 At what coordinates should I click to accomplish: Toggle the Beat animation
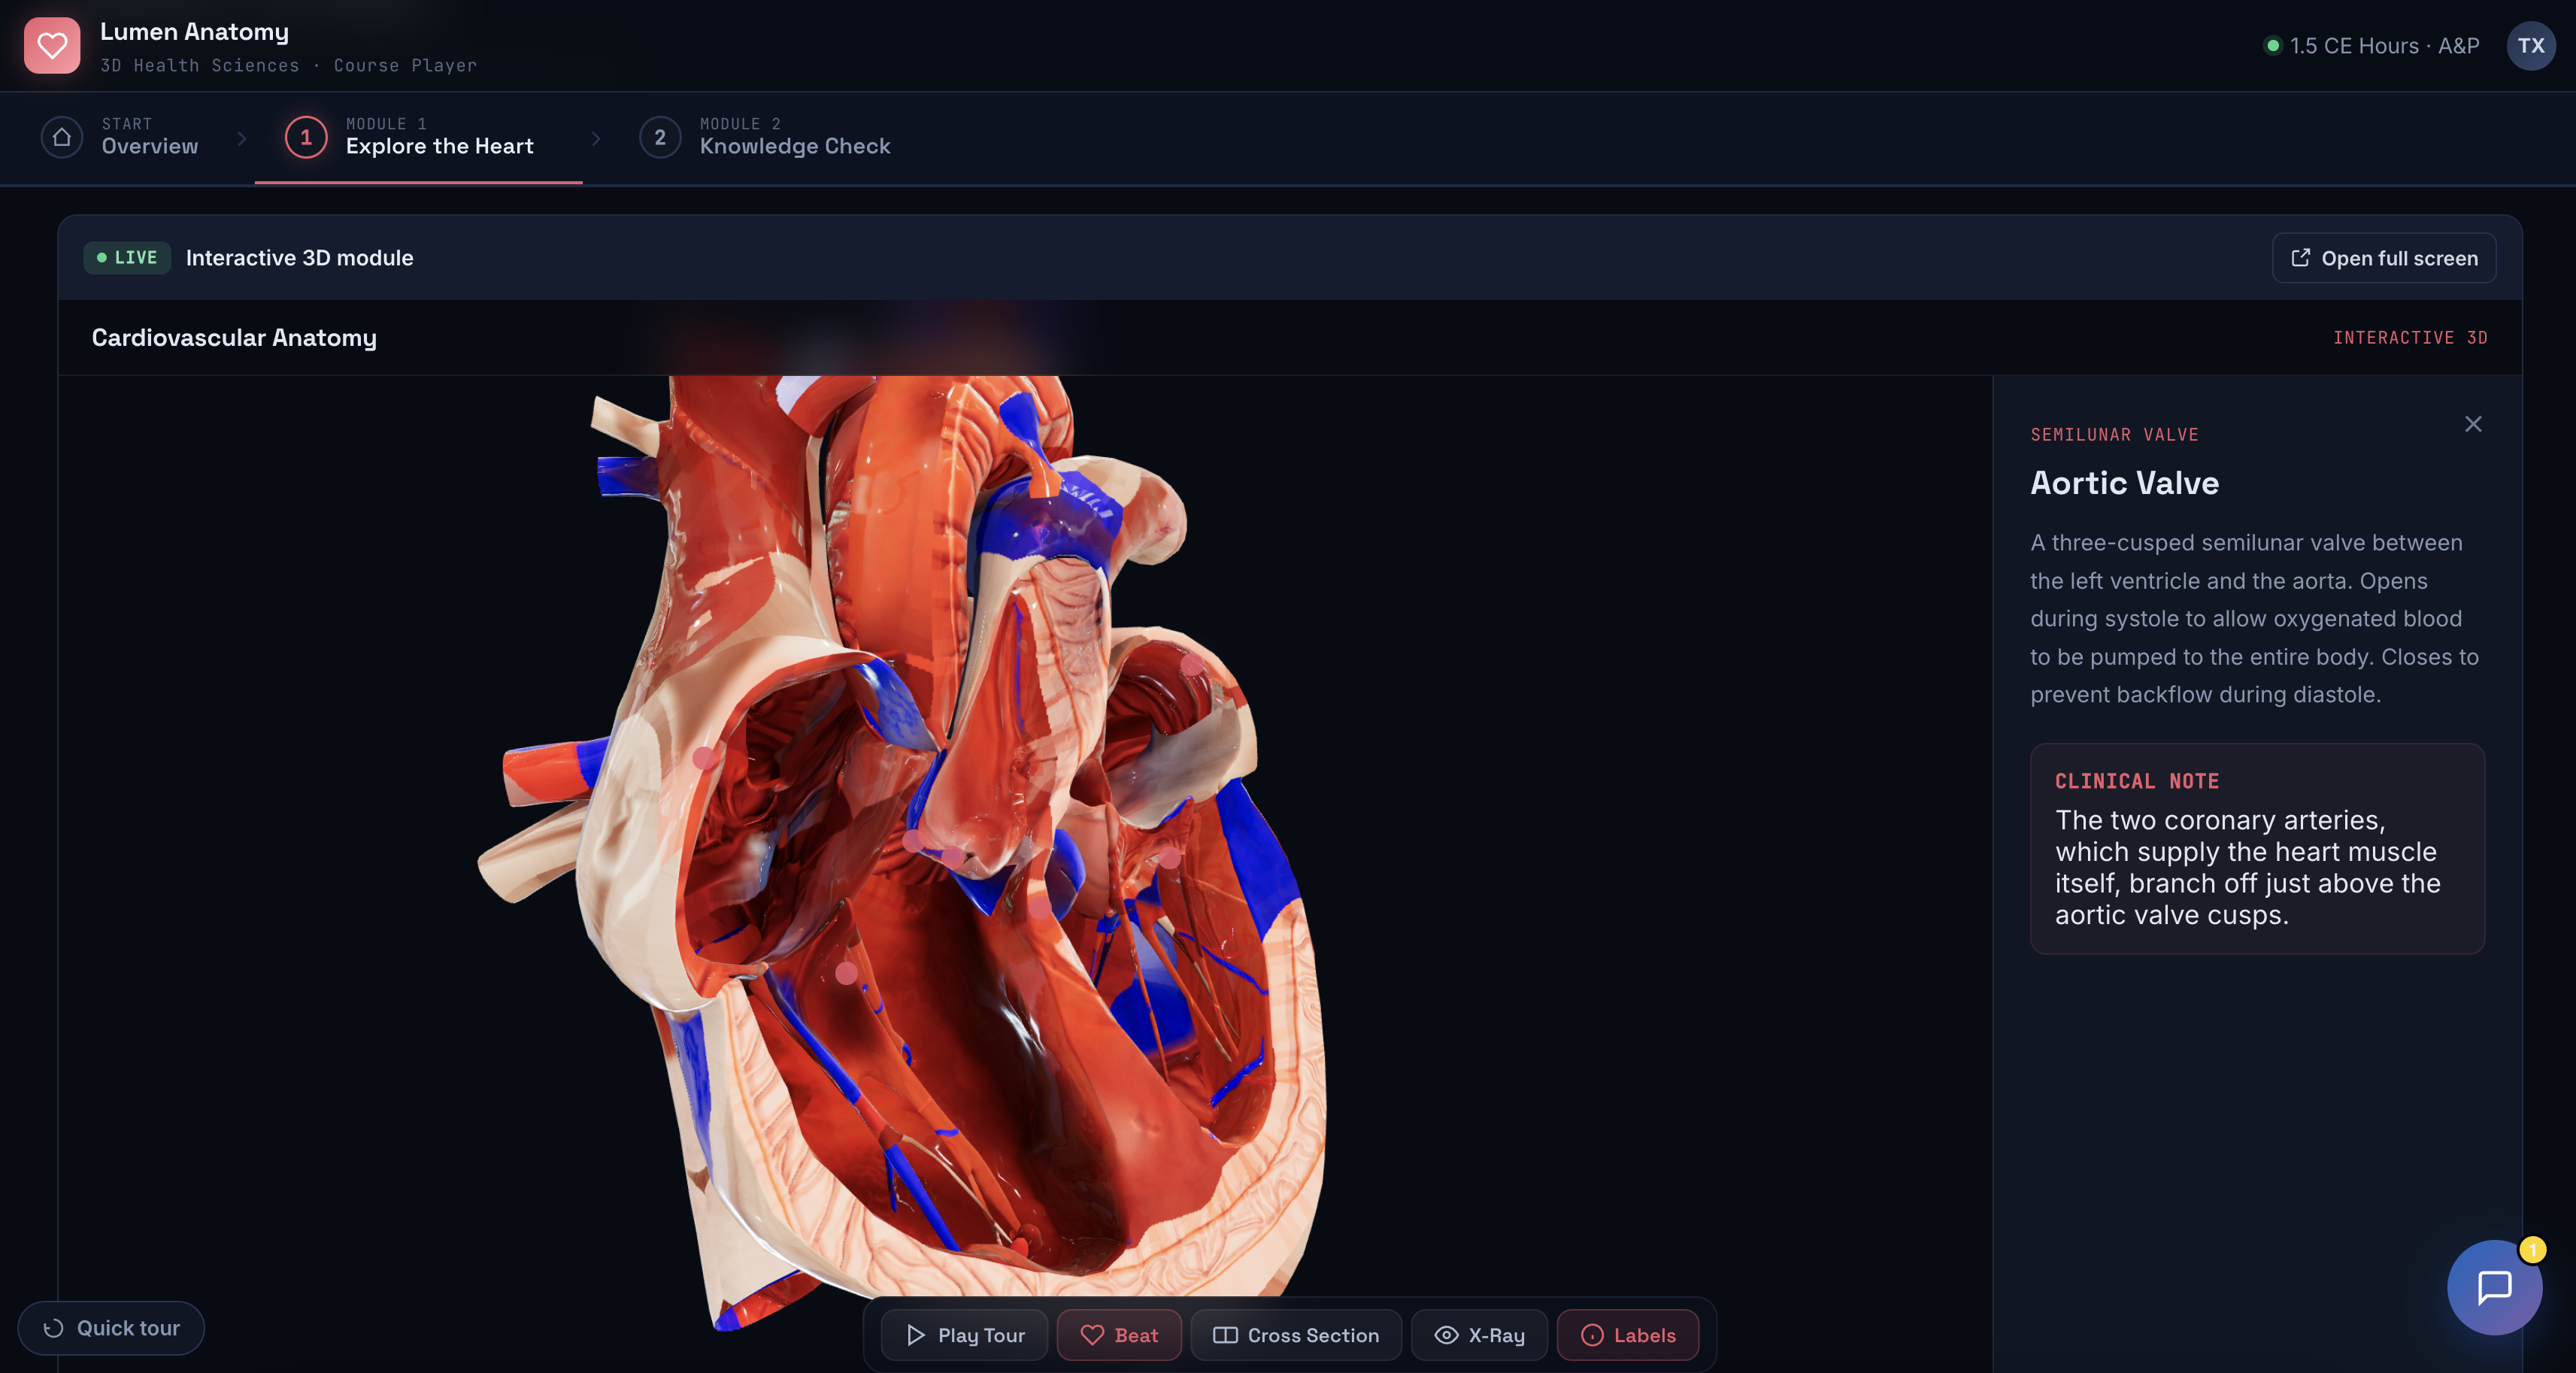click(x=1119, y=1335)
